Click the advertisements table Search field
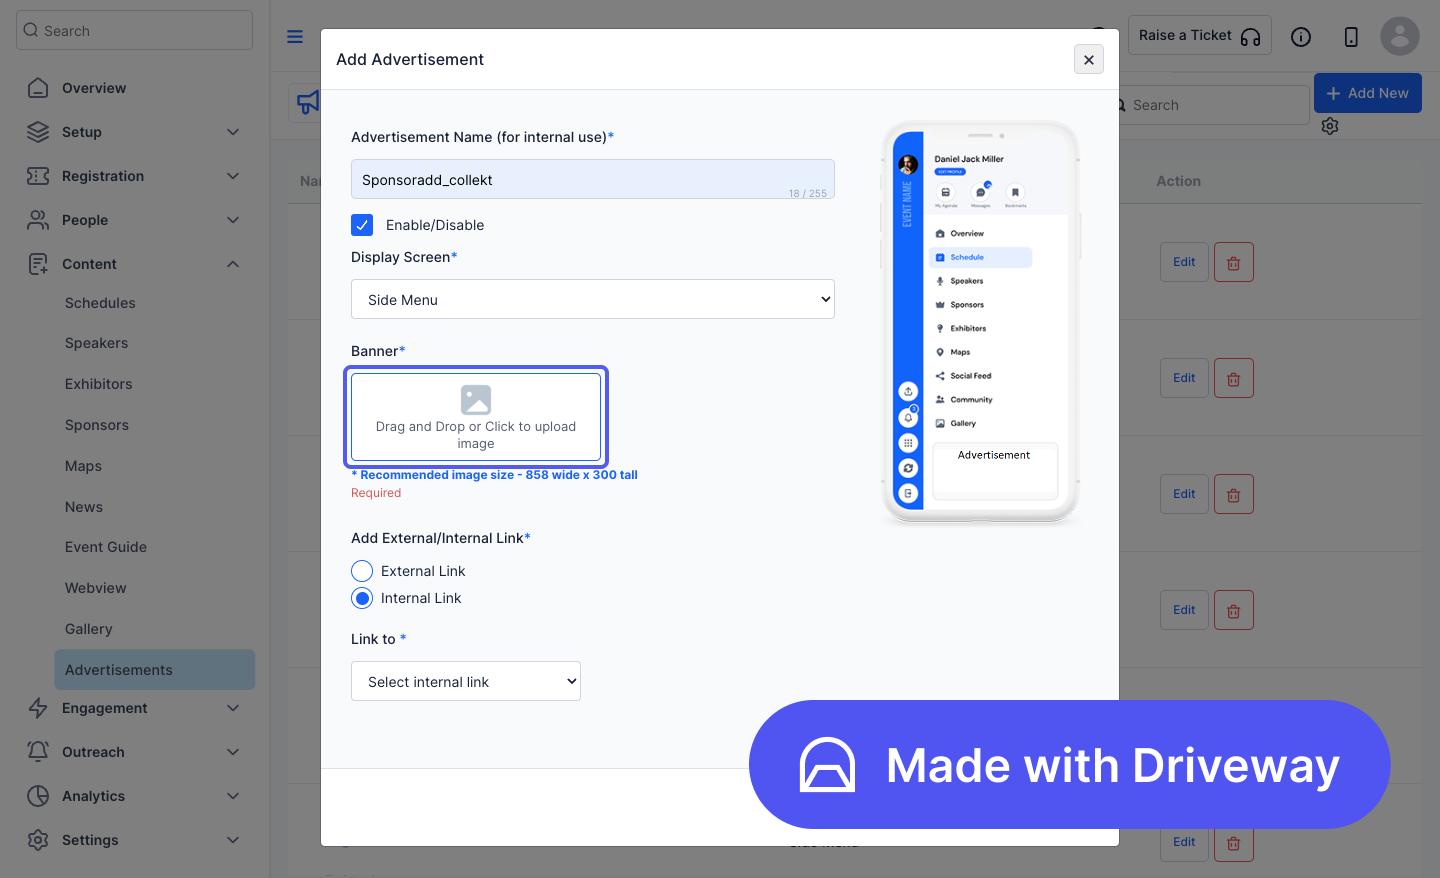This screenshot has width=1440, height=878. pyautogui.click(x=1213, y=105)
